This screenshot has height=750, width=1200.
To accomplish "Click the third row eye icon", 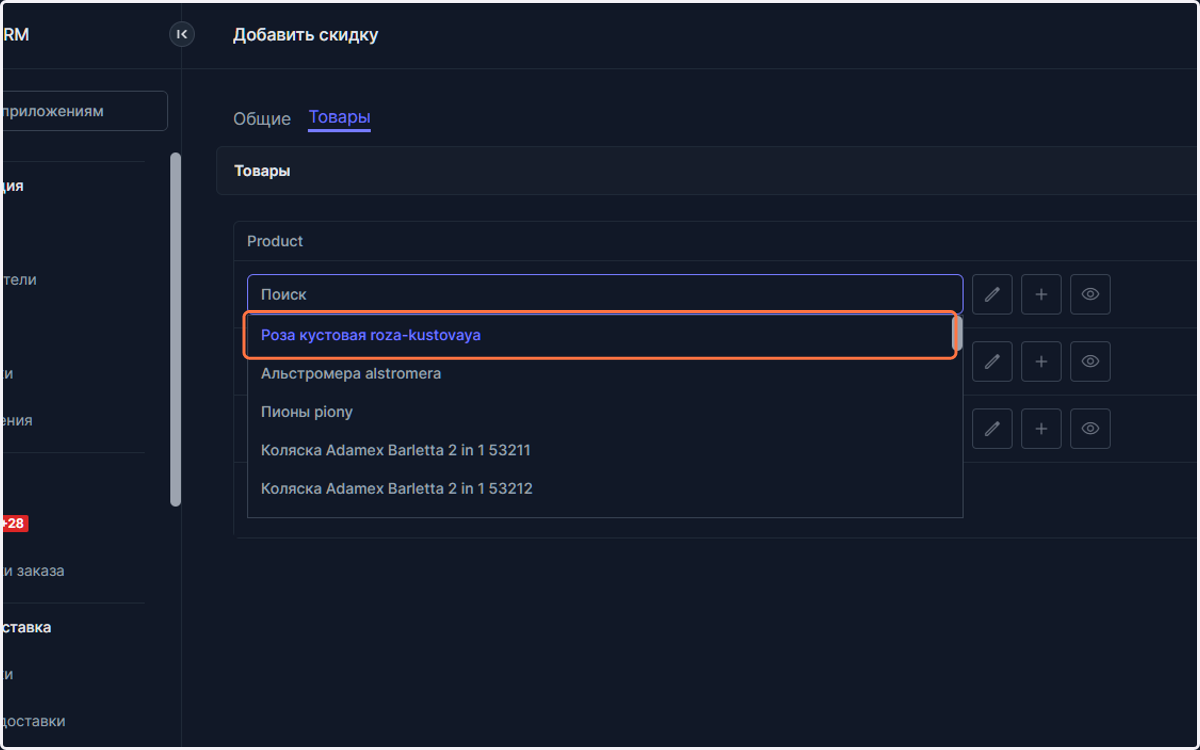I will [x=1090, y=428].
